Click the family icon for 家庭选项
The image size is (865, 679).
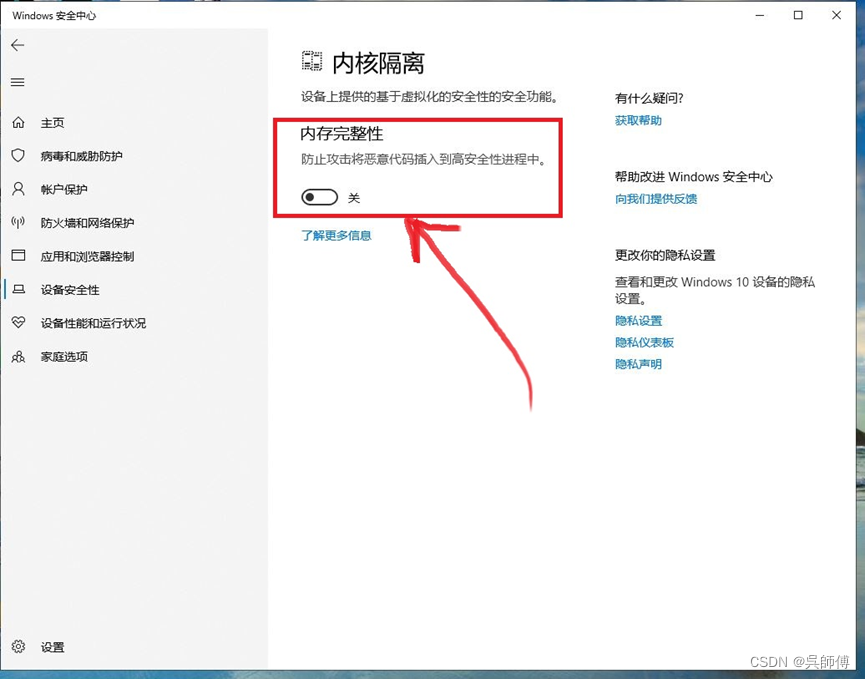(18, 356)
